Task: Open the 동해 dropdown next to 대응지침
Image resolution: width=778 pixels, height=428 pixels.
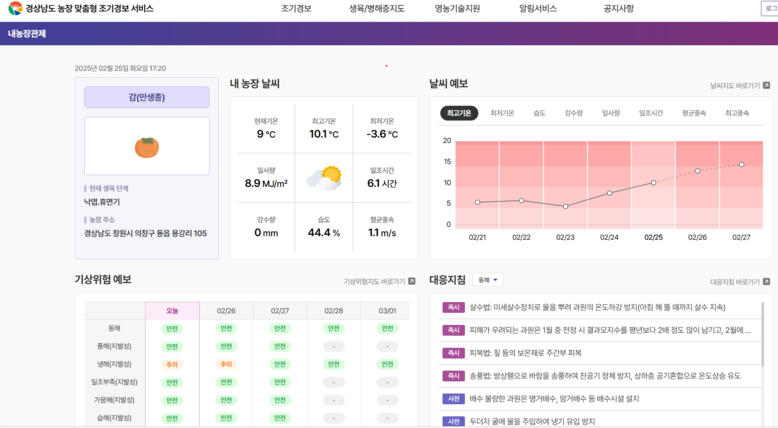Action: coord(488,281)
